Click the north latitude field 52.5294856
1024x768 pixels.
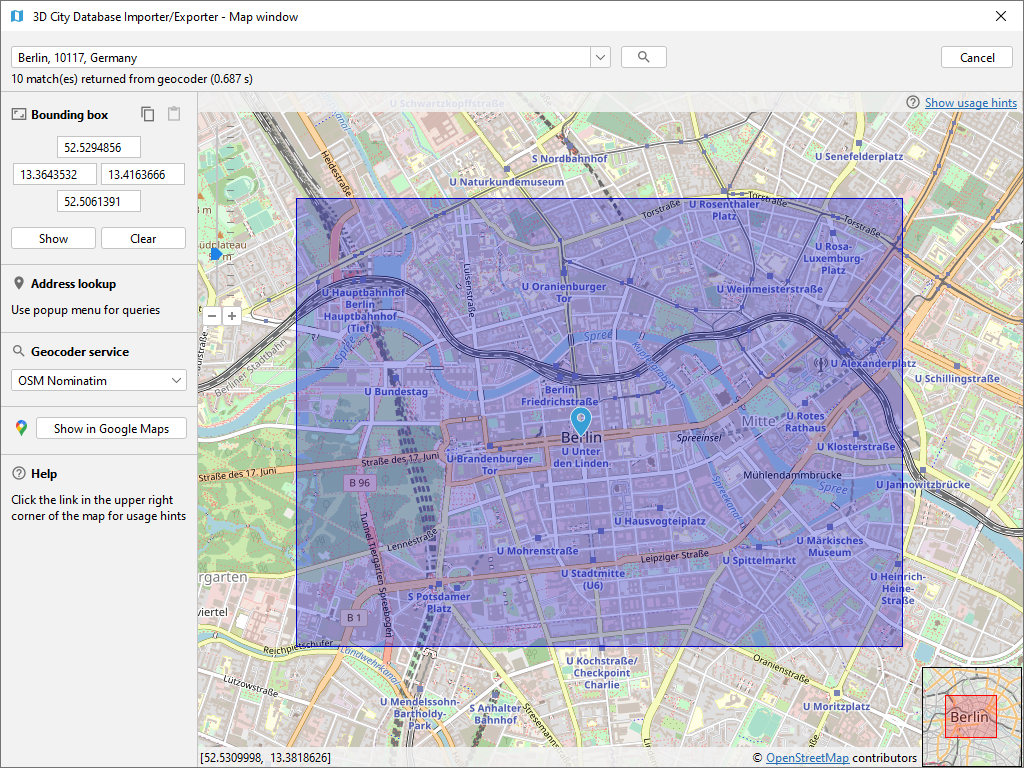pyautogui.click(x=99, y=148)
